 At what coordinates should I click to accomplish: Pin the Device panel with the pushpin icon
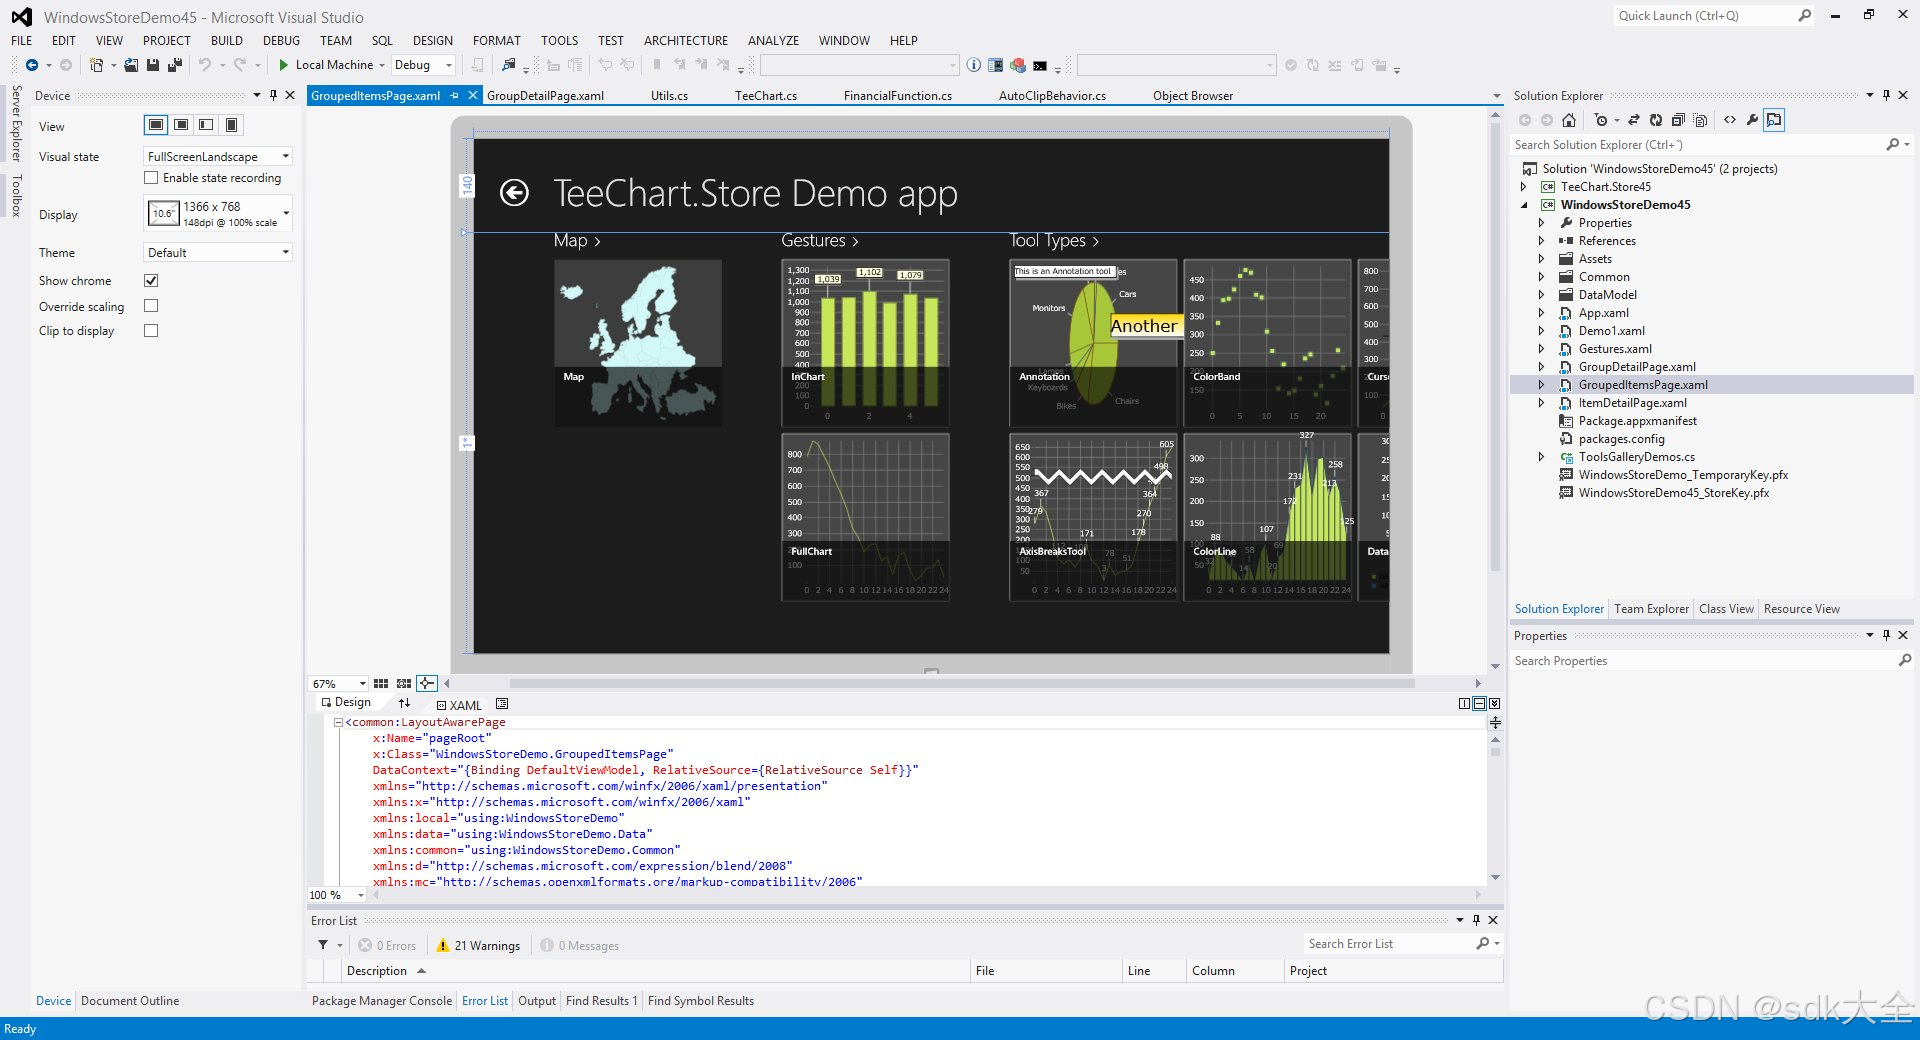coord(273,95)
